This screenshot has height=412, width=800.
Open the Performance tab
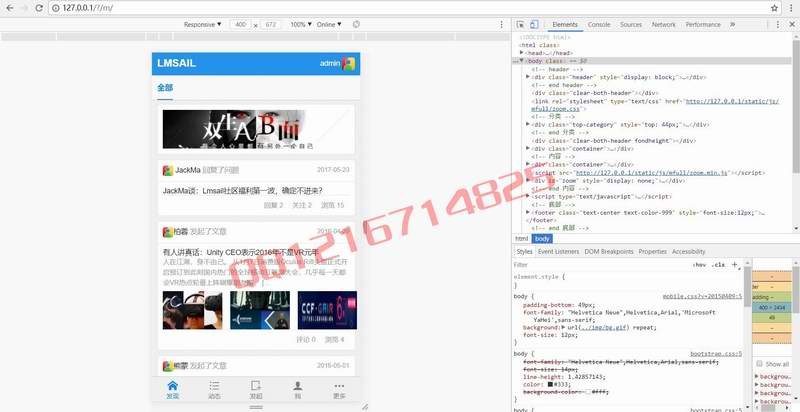(x=703, y=24)
